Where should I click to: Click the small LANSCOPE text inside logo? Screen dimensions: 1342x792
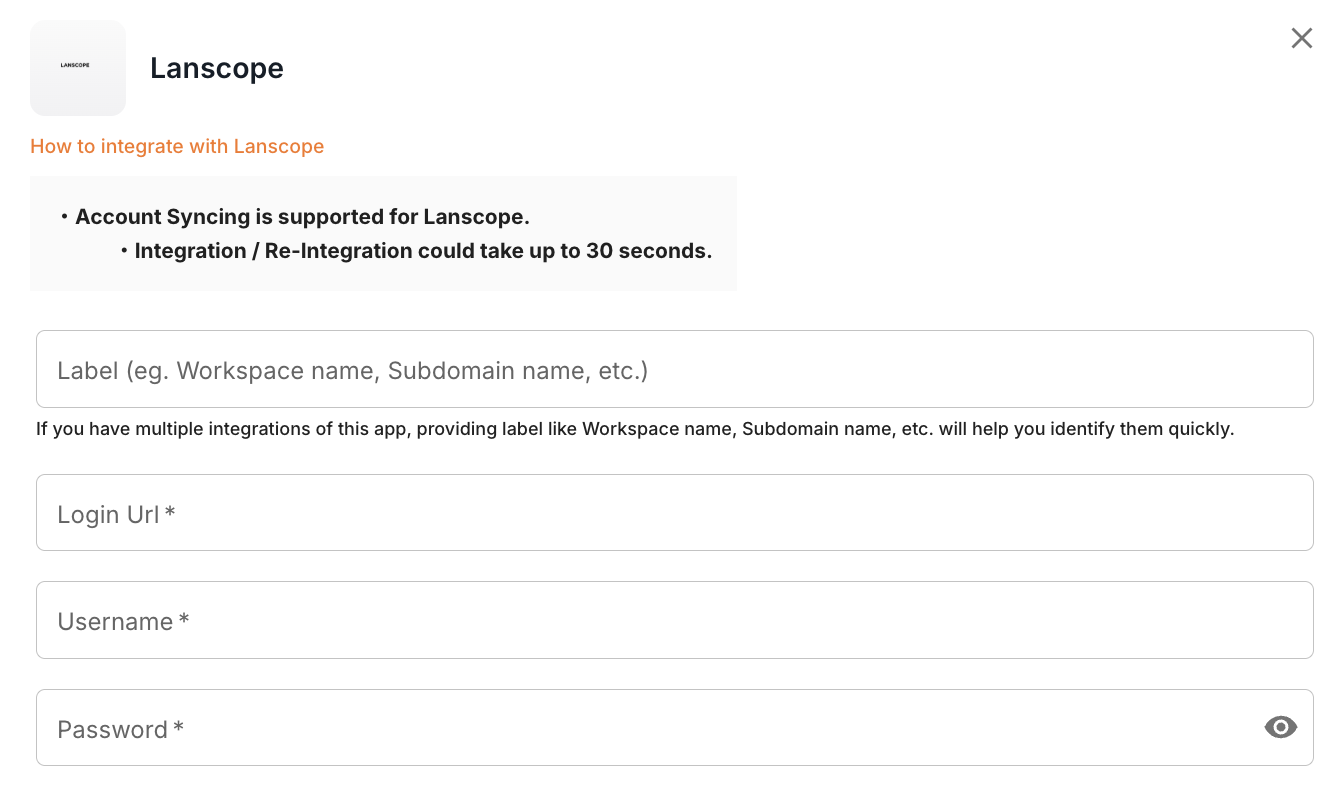pyautogui.click(x=75, y=65)
